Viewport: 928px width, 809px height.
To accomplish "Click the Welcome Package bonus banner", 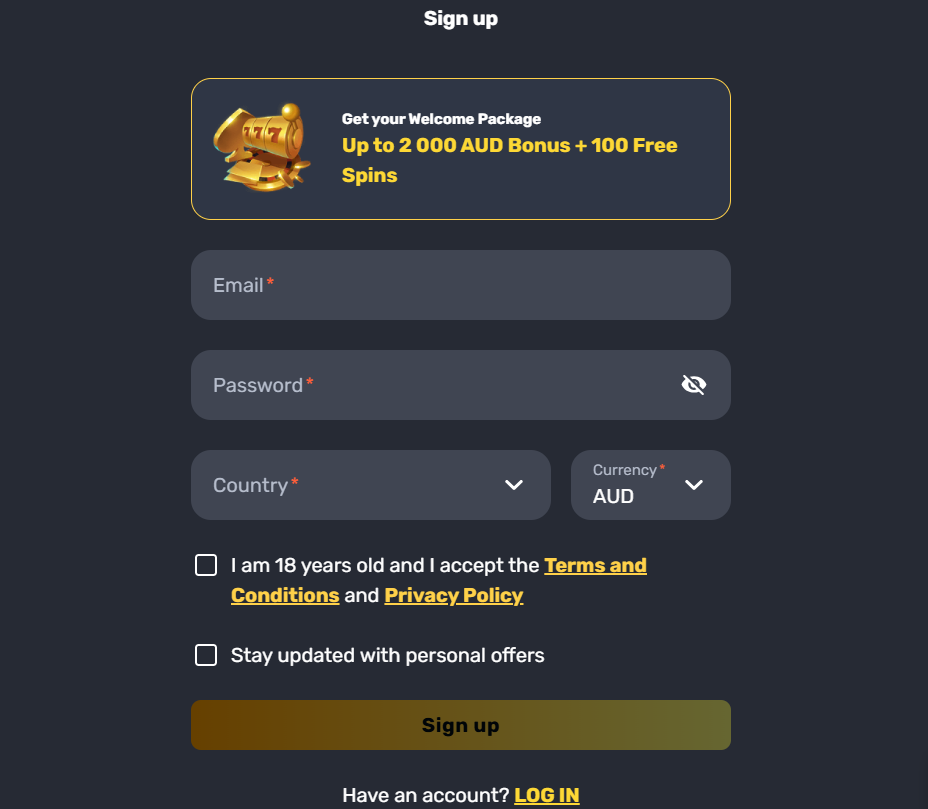I will (x=460, y=148).
